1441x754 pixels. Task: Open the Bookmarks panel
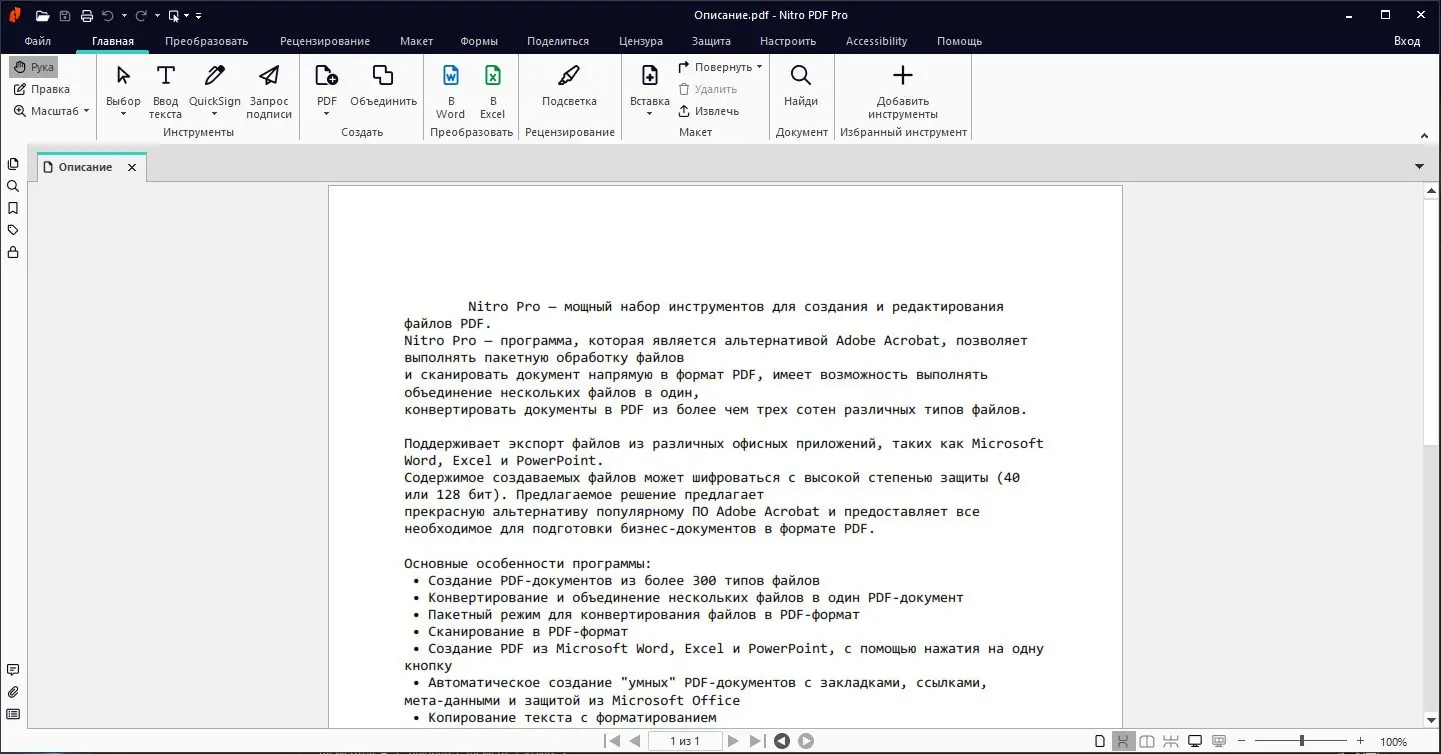coord(13,207)
